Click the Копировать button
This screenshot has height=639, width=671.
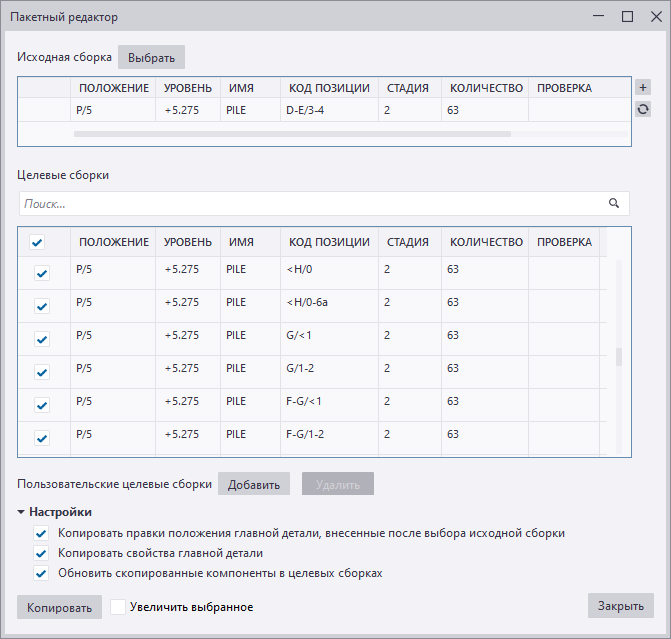[x=59, y=607]
